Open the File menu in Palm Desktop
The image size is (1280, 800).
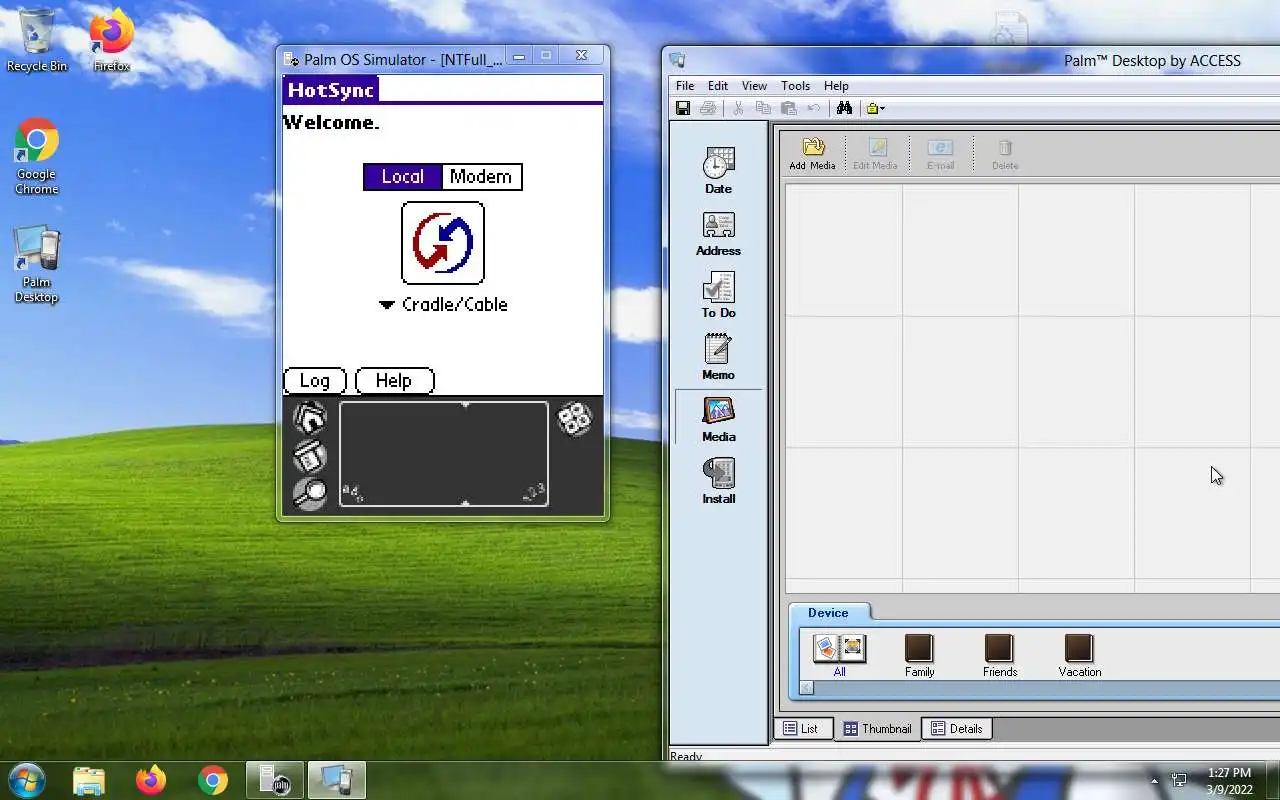pyautogui.click(x=685, y=86)
